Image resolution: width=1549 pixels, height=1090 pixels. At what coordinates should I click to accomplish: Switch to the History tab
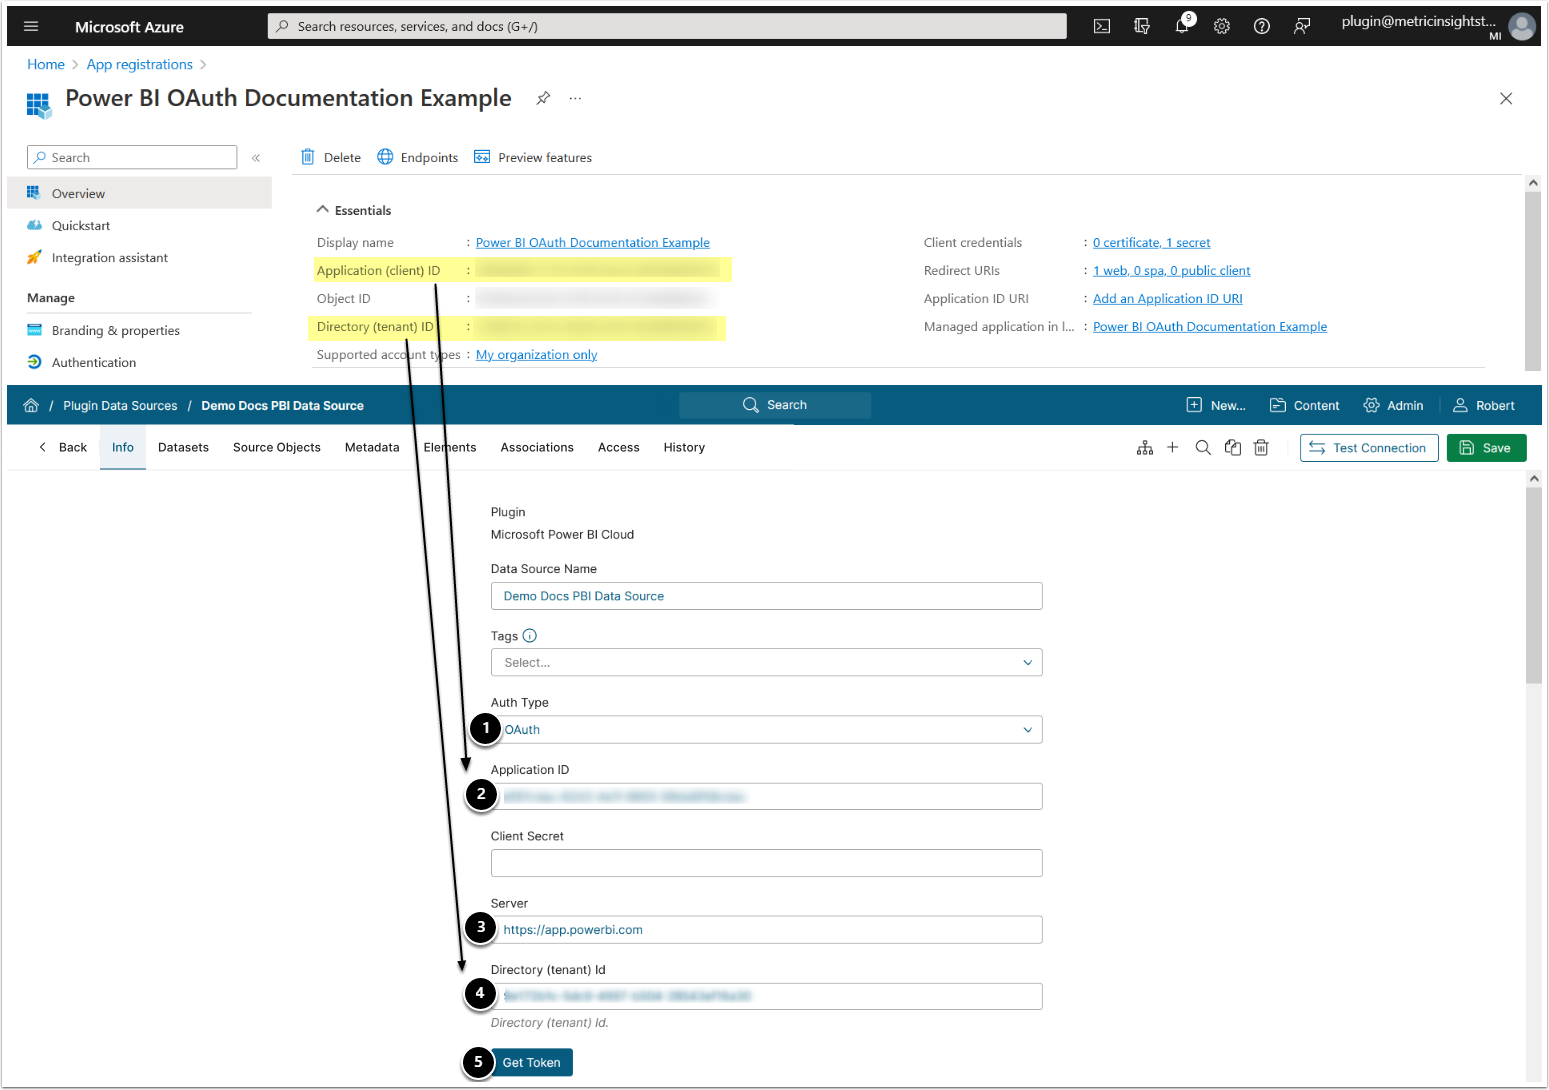684,448
